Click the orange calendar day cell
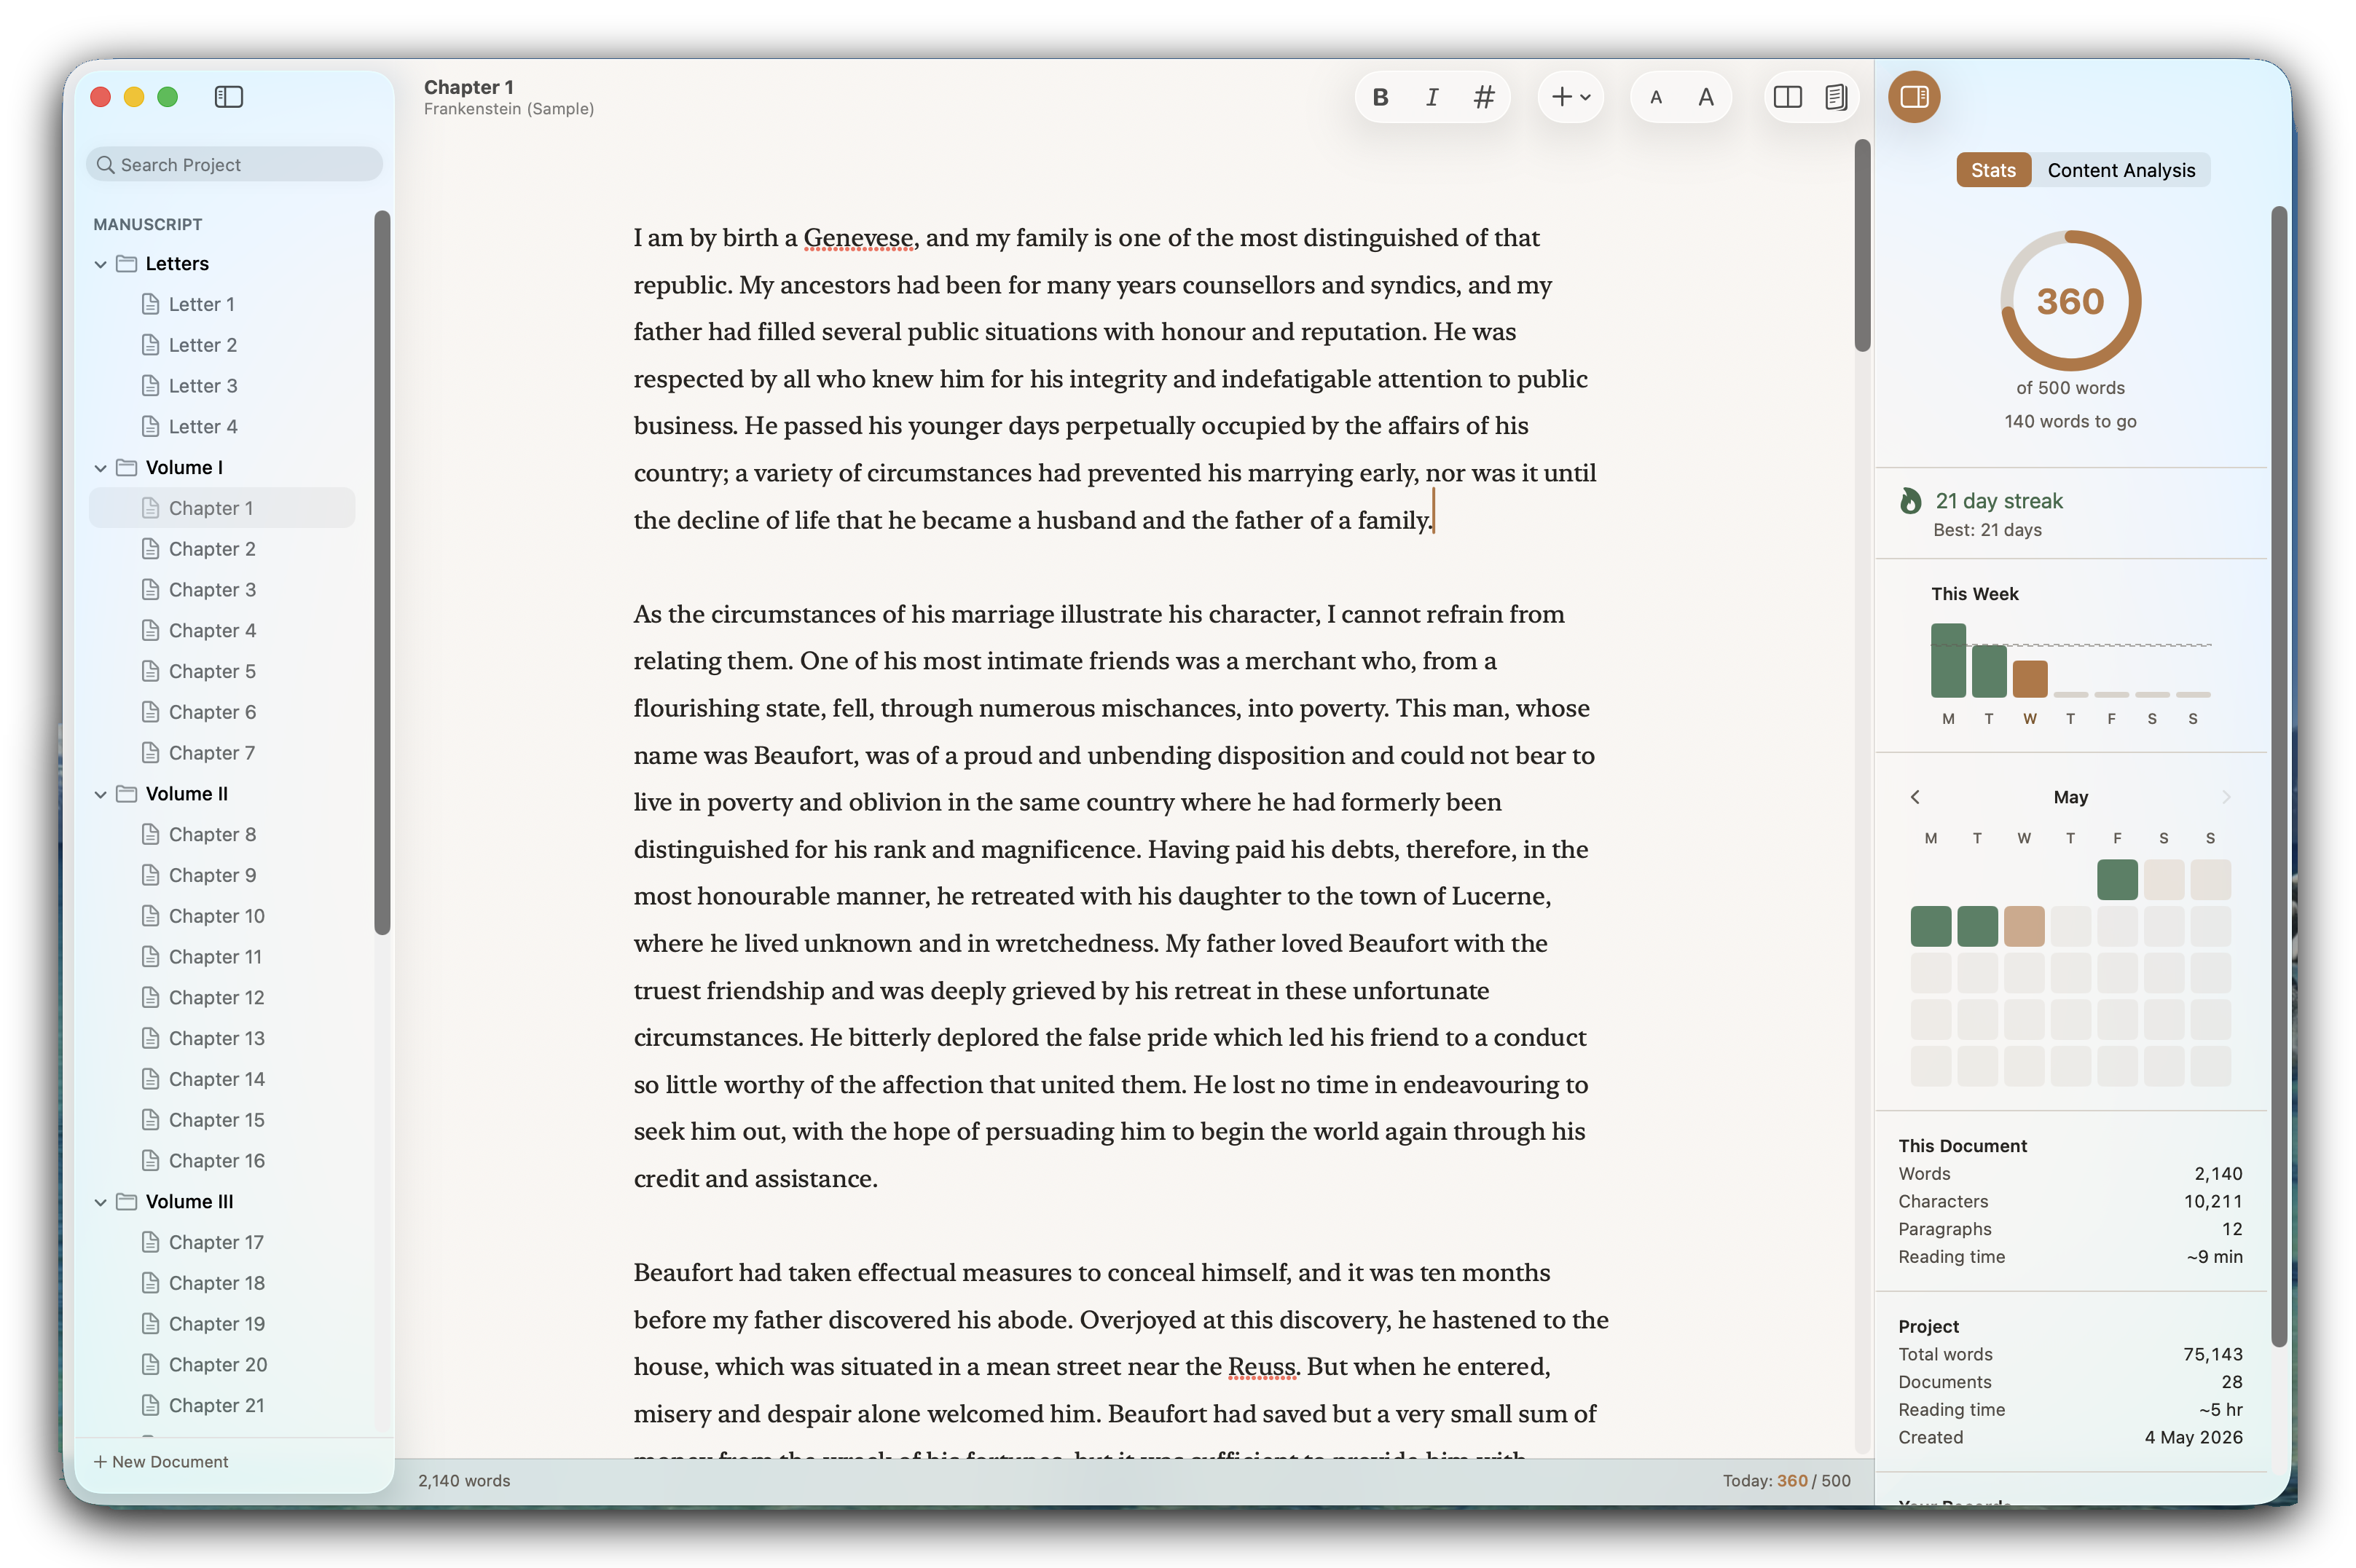 pos(2024,926)
